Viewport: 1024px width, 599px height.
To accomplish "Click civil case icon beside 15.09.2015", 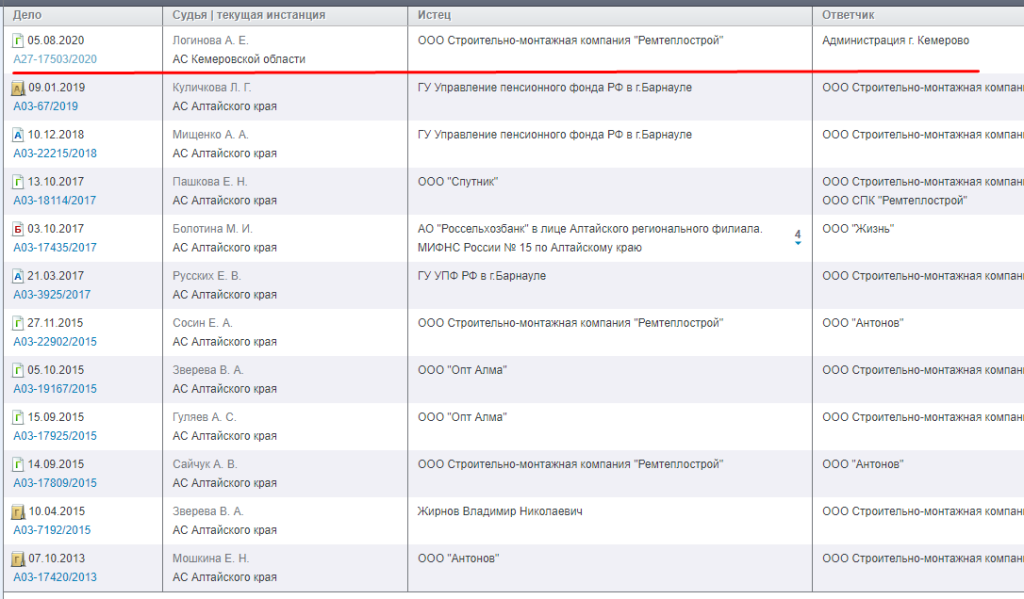I will click(x=18, y=417).
